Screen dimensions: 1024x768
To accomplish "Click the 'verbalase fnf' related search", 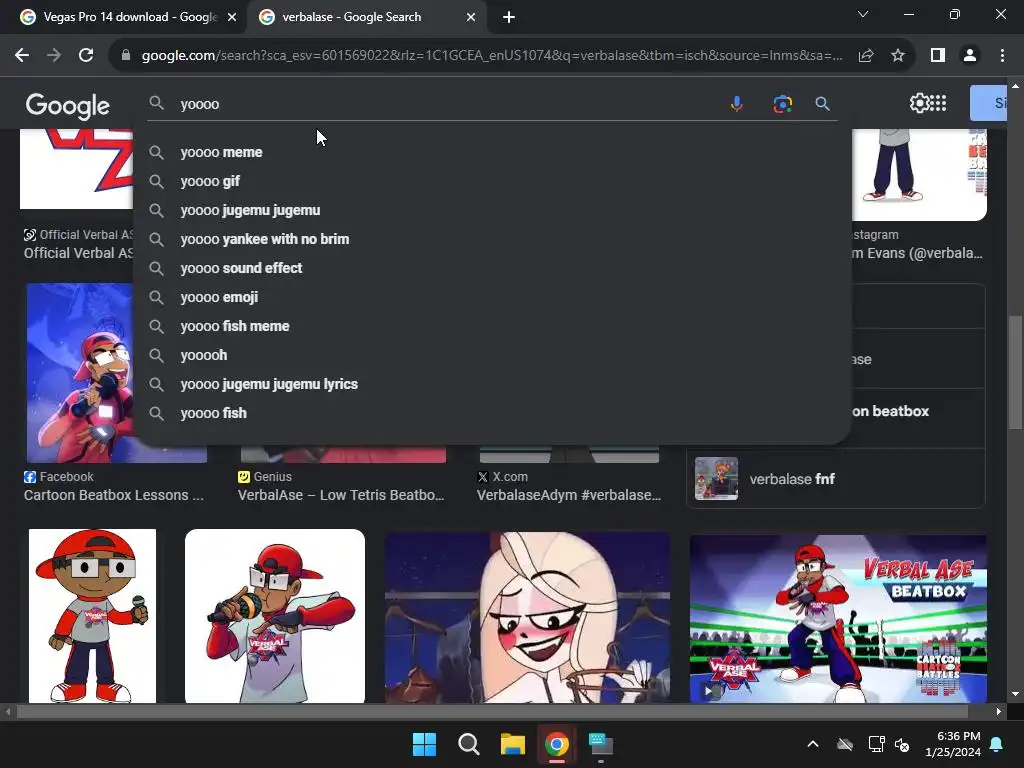I will (835, 479).
